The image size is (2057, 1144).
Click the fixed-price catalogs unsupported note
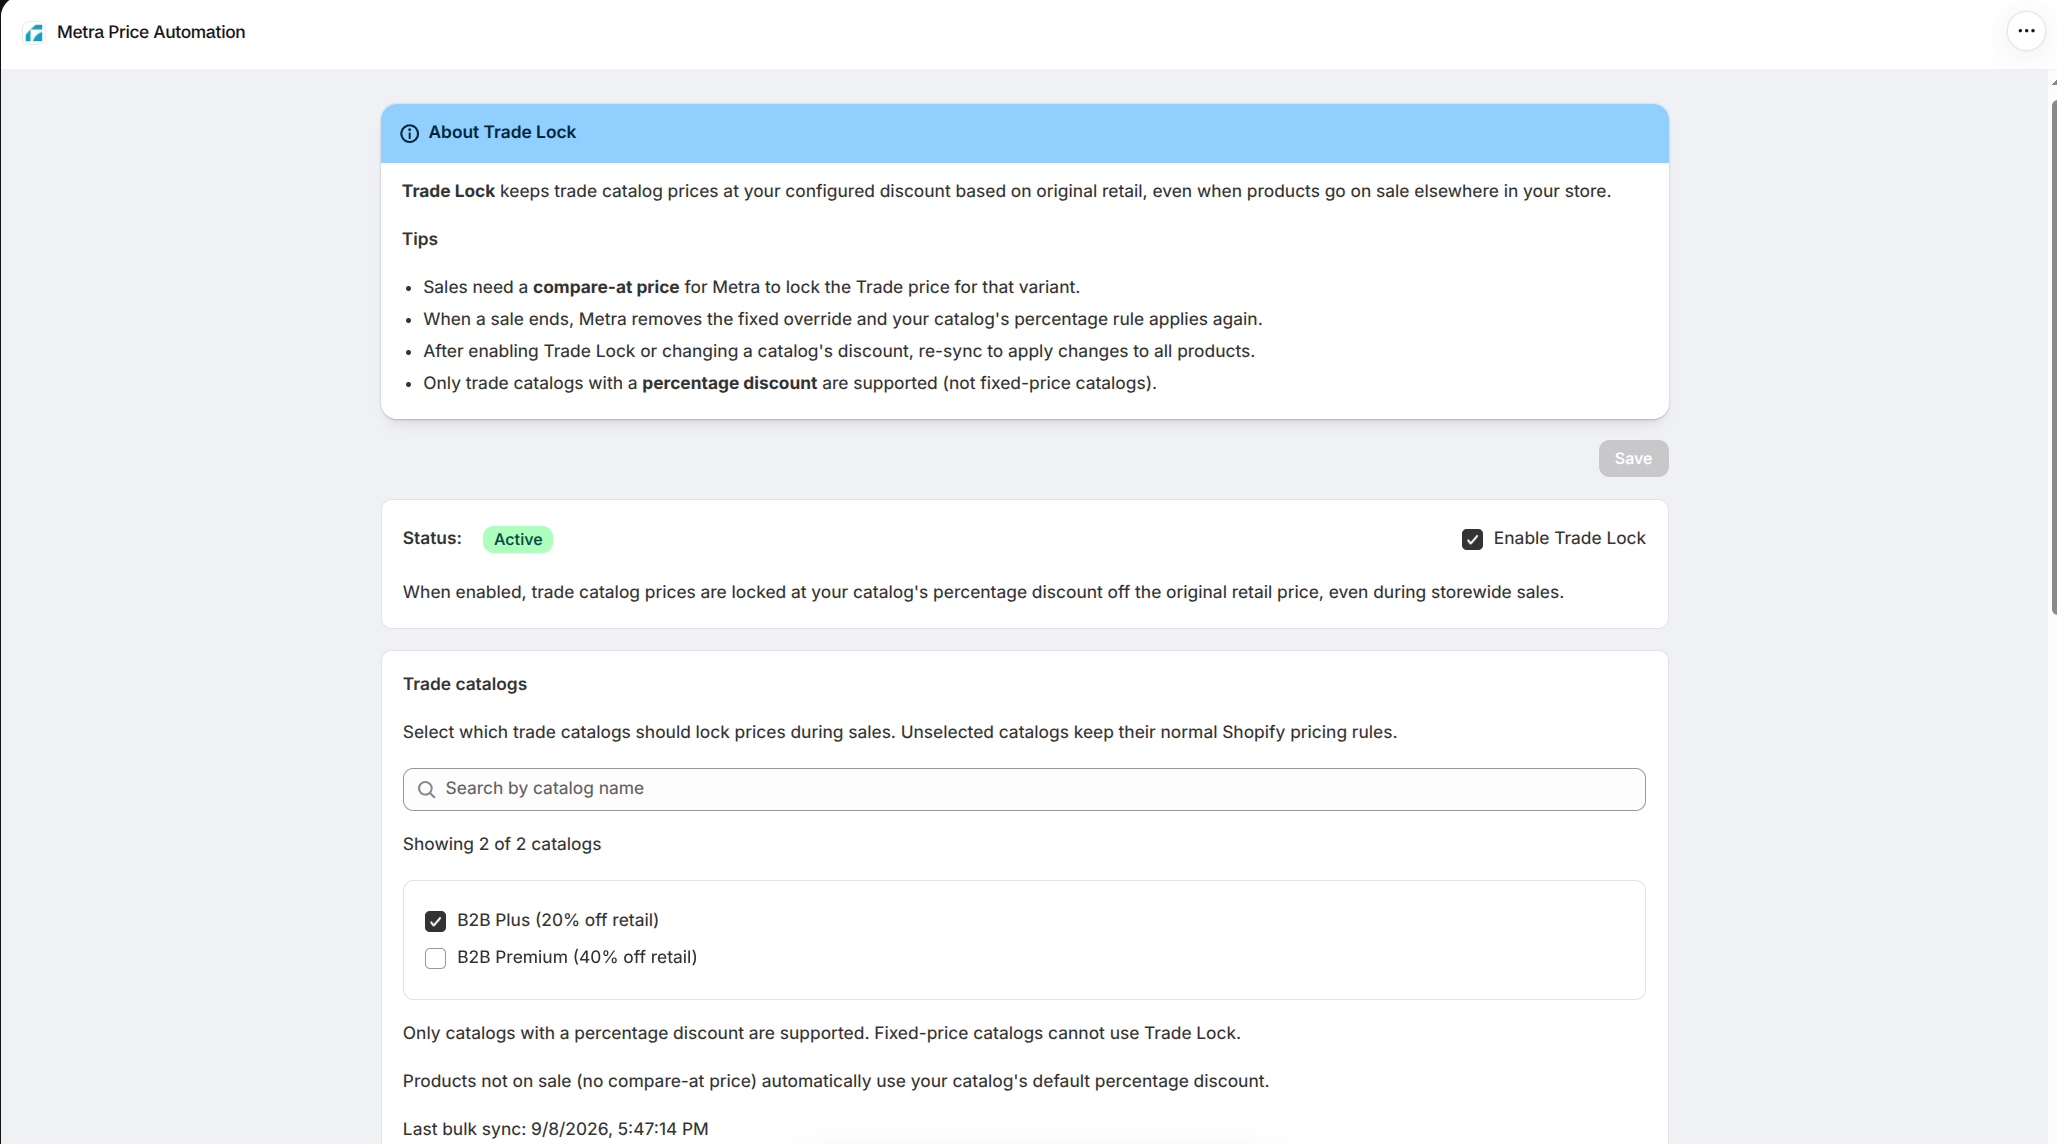(x=821, y=1033)
